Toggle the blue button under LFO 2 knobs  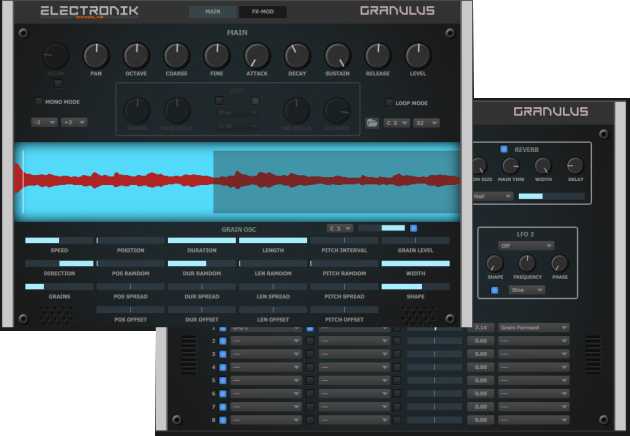point(495,290)
